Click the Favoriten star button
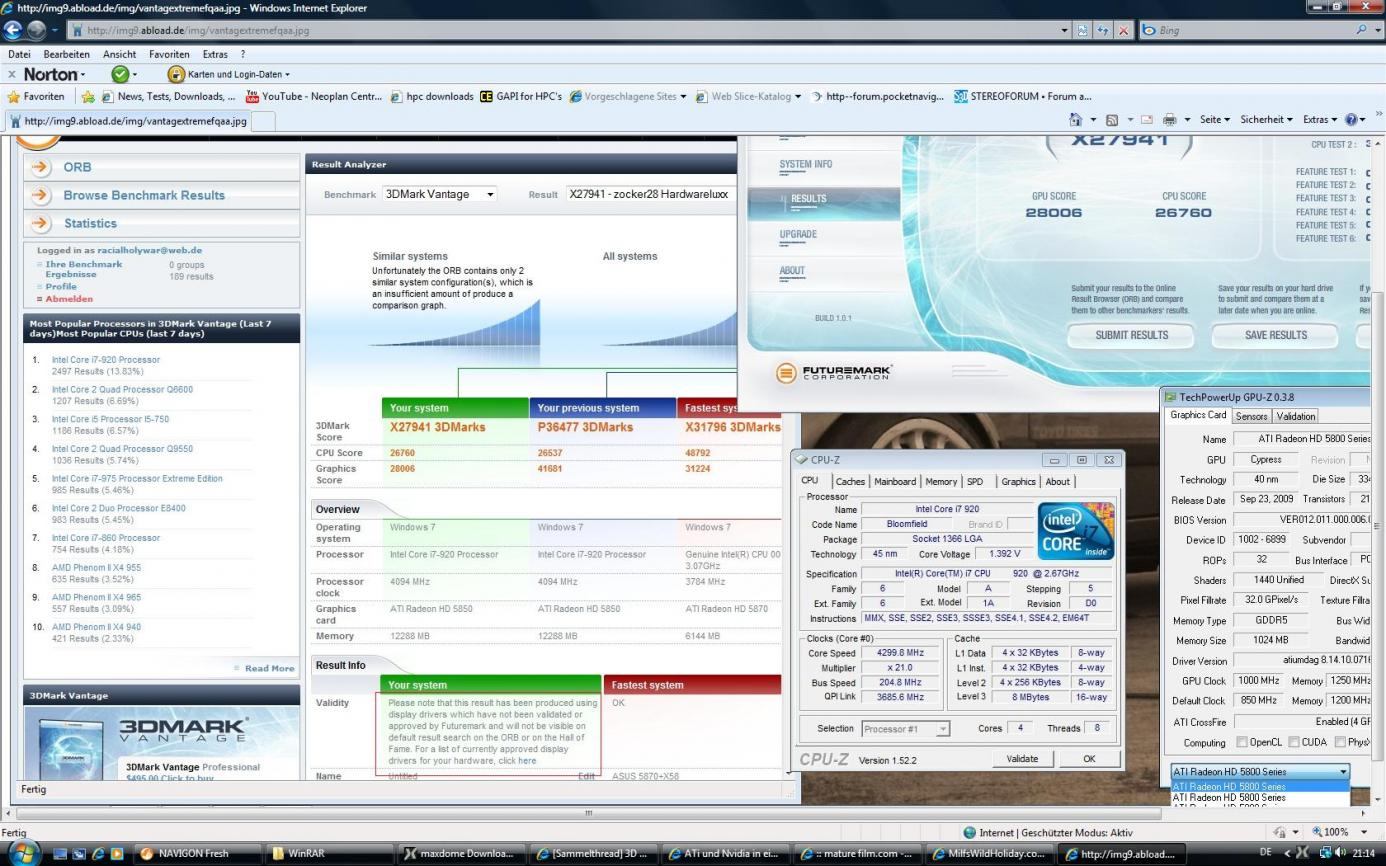This screenshot has width=1386, height=866. pyautogui.click(x=36, y=96)
